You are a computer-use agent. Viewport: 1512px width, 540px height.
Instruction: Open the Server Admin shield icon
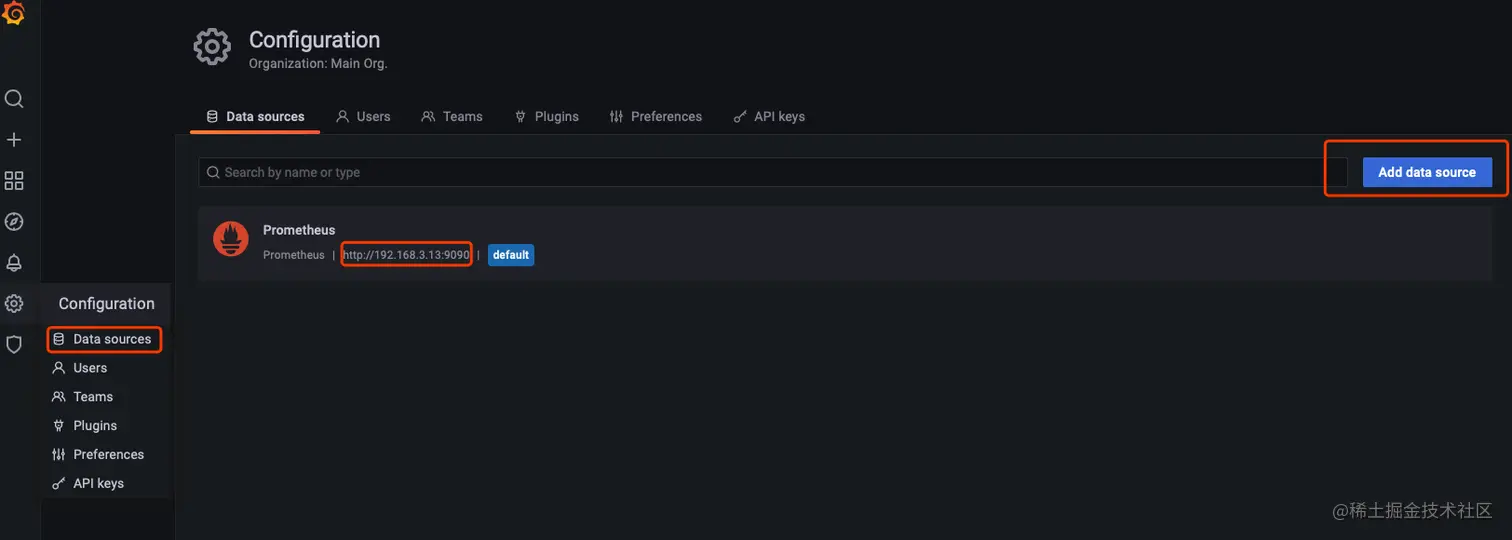(14, 345)
